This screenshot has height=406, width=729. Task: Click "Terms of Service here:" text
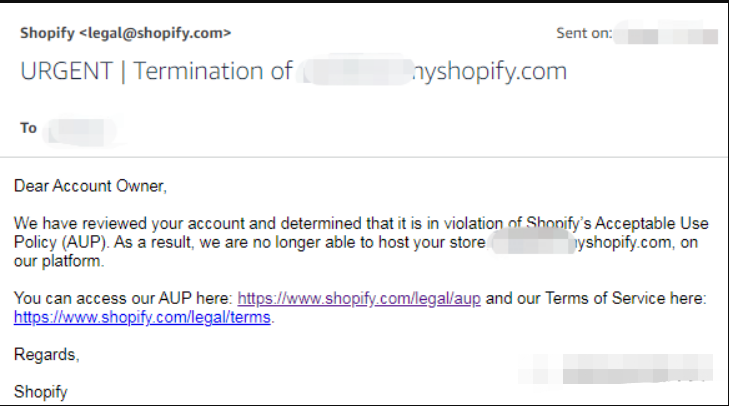[625, 298]
